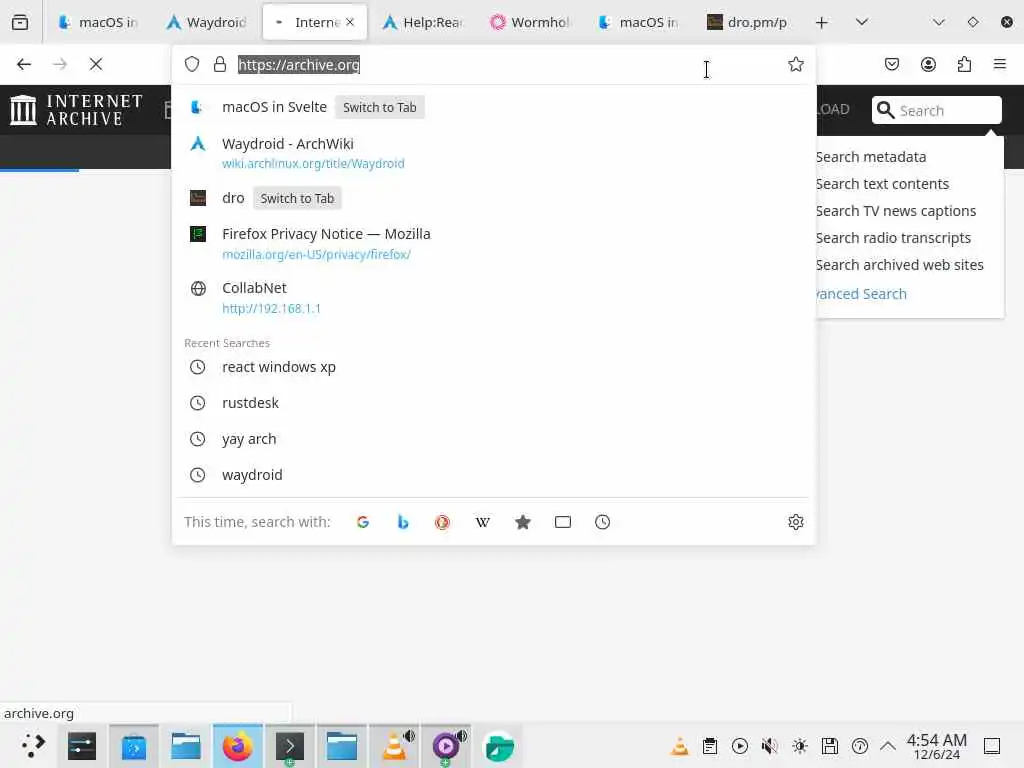Select recent search "yay arch"

point(494,439)
